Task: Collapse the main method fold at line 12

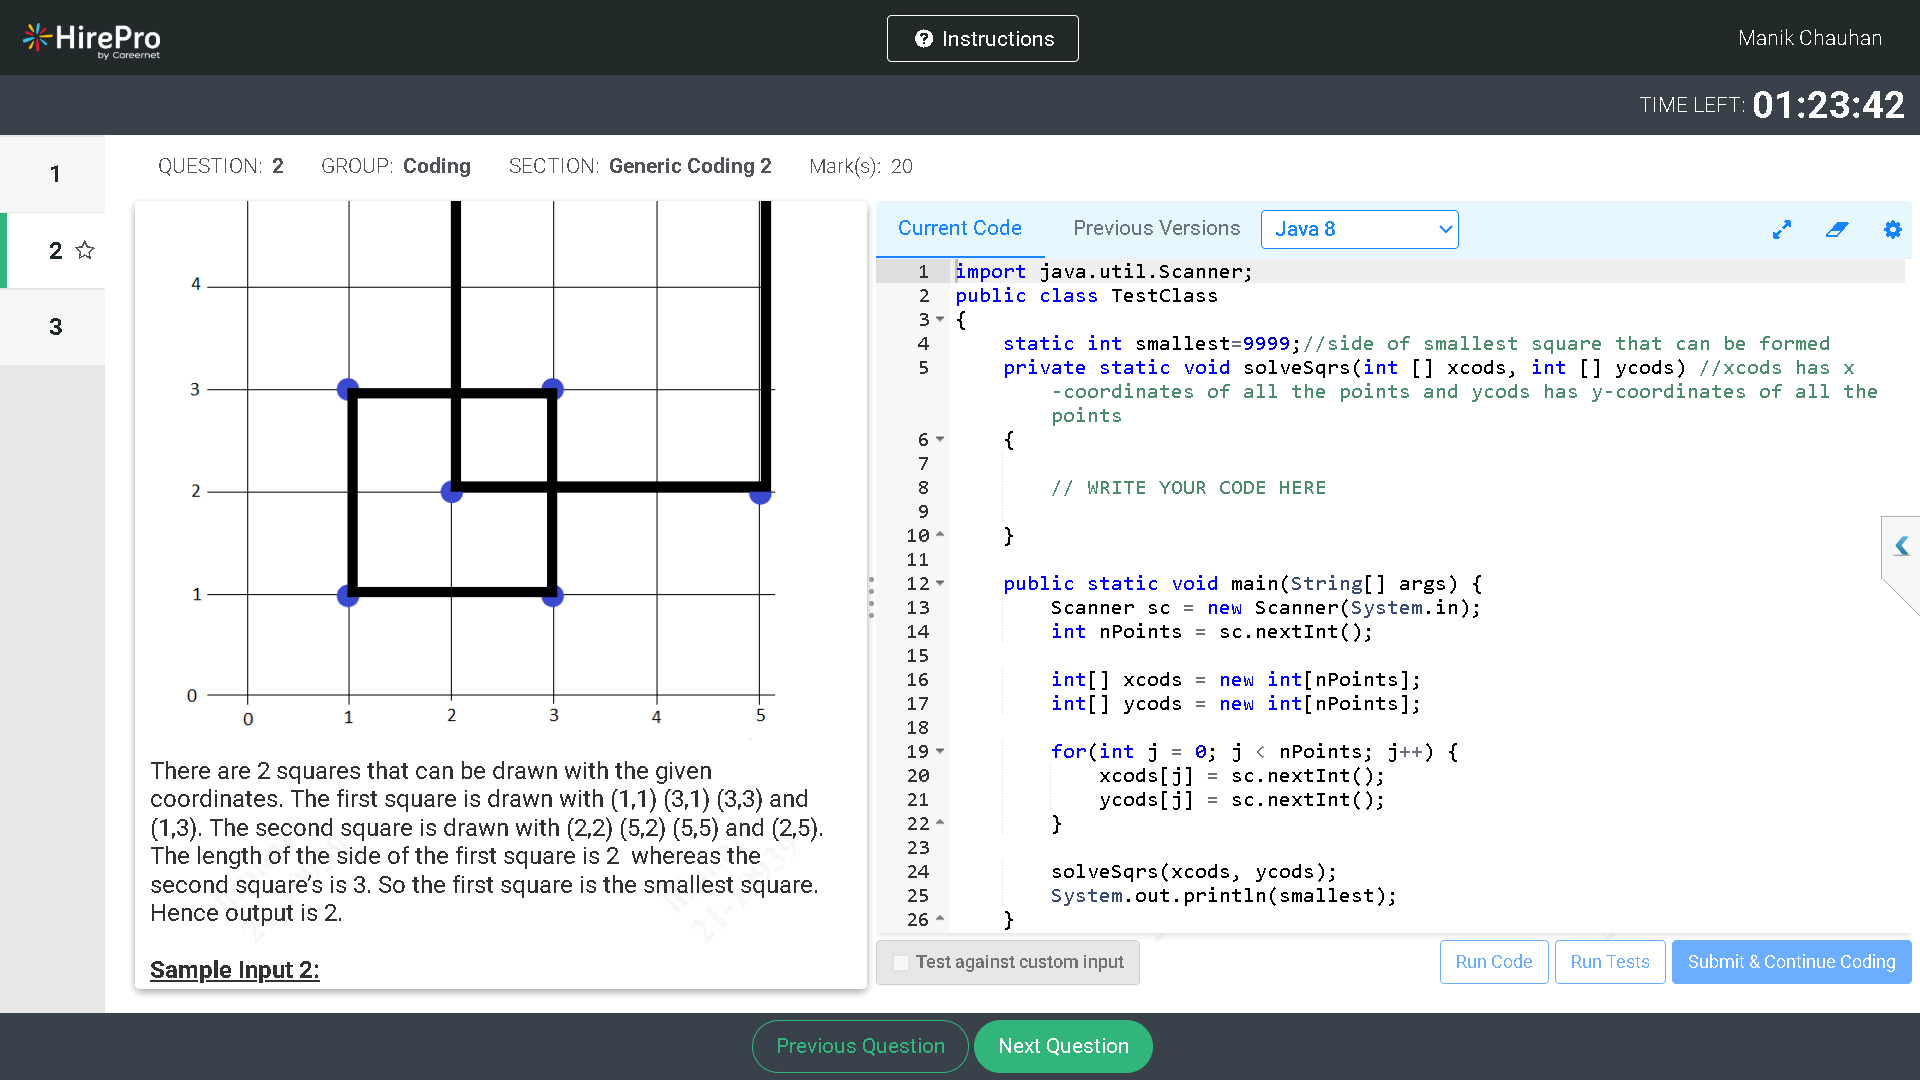Action: 940,584
